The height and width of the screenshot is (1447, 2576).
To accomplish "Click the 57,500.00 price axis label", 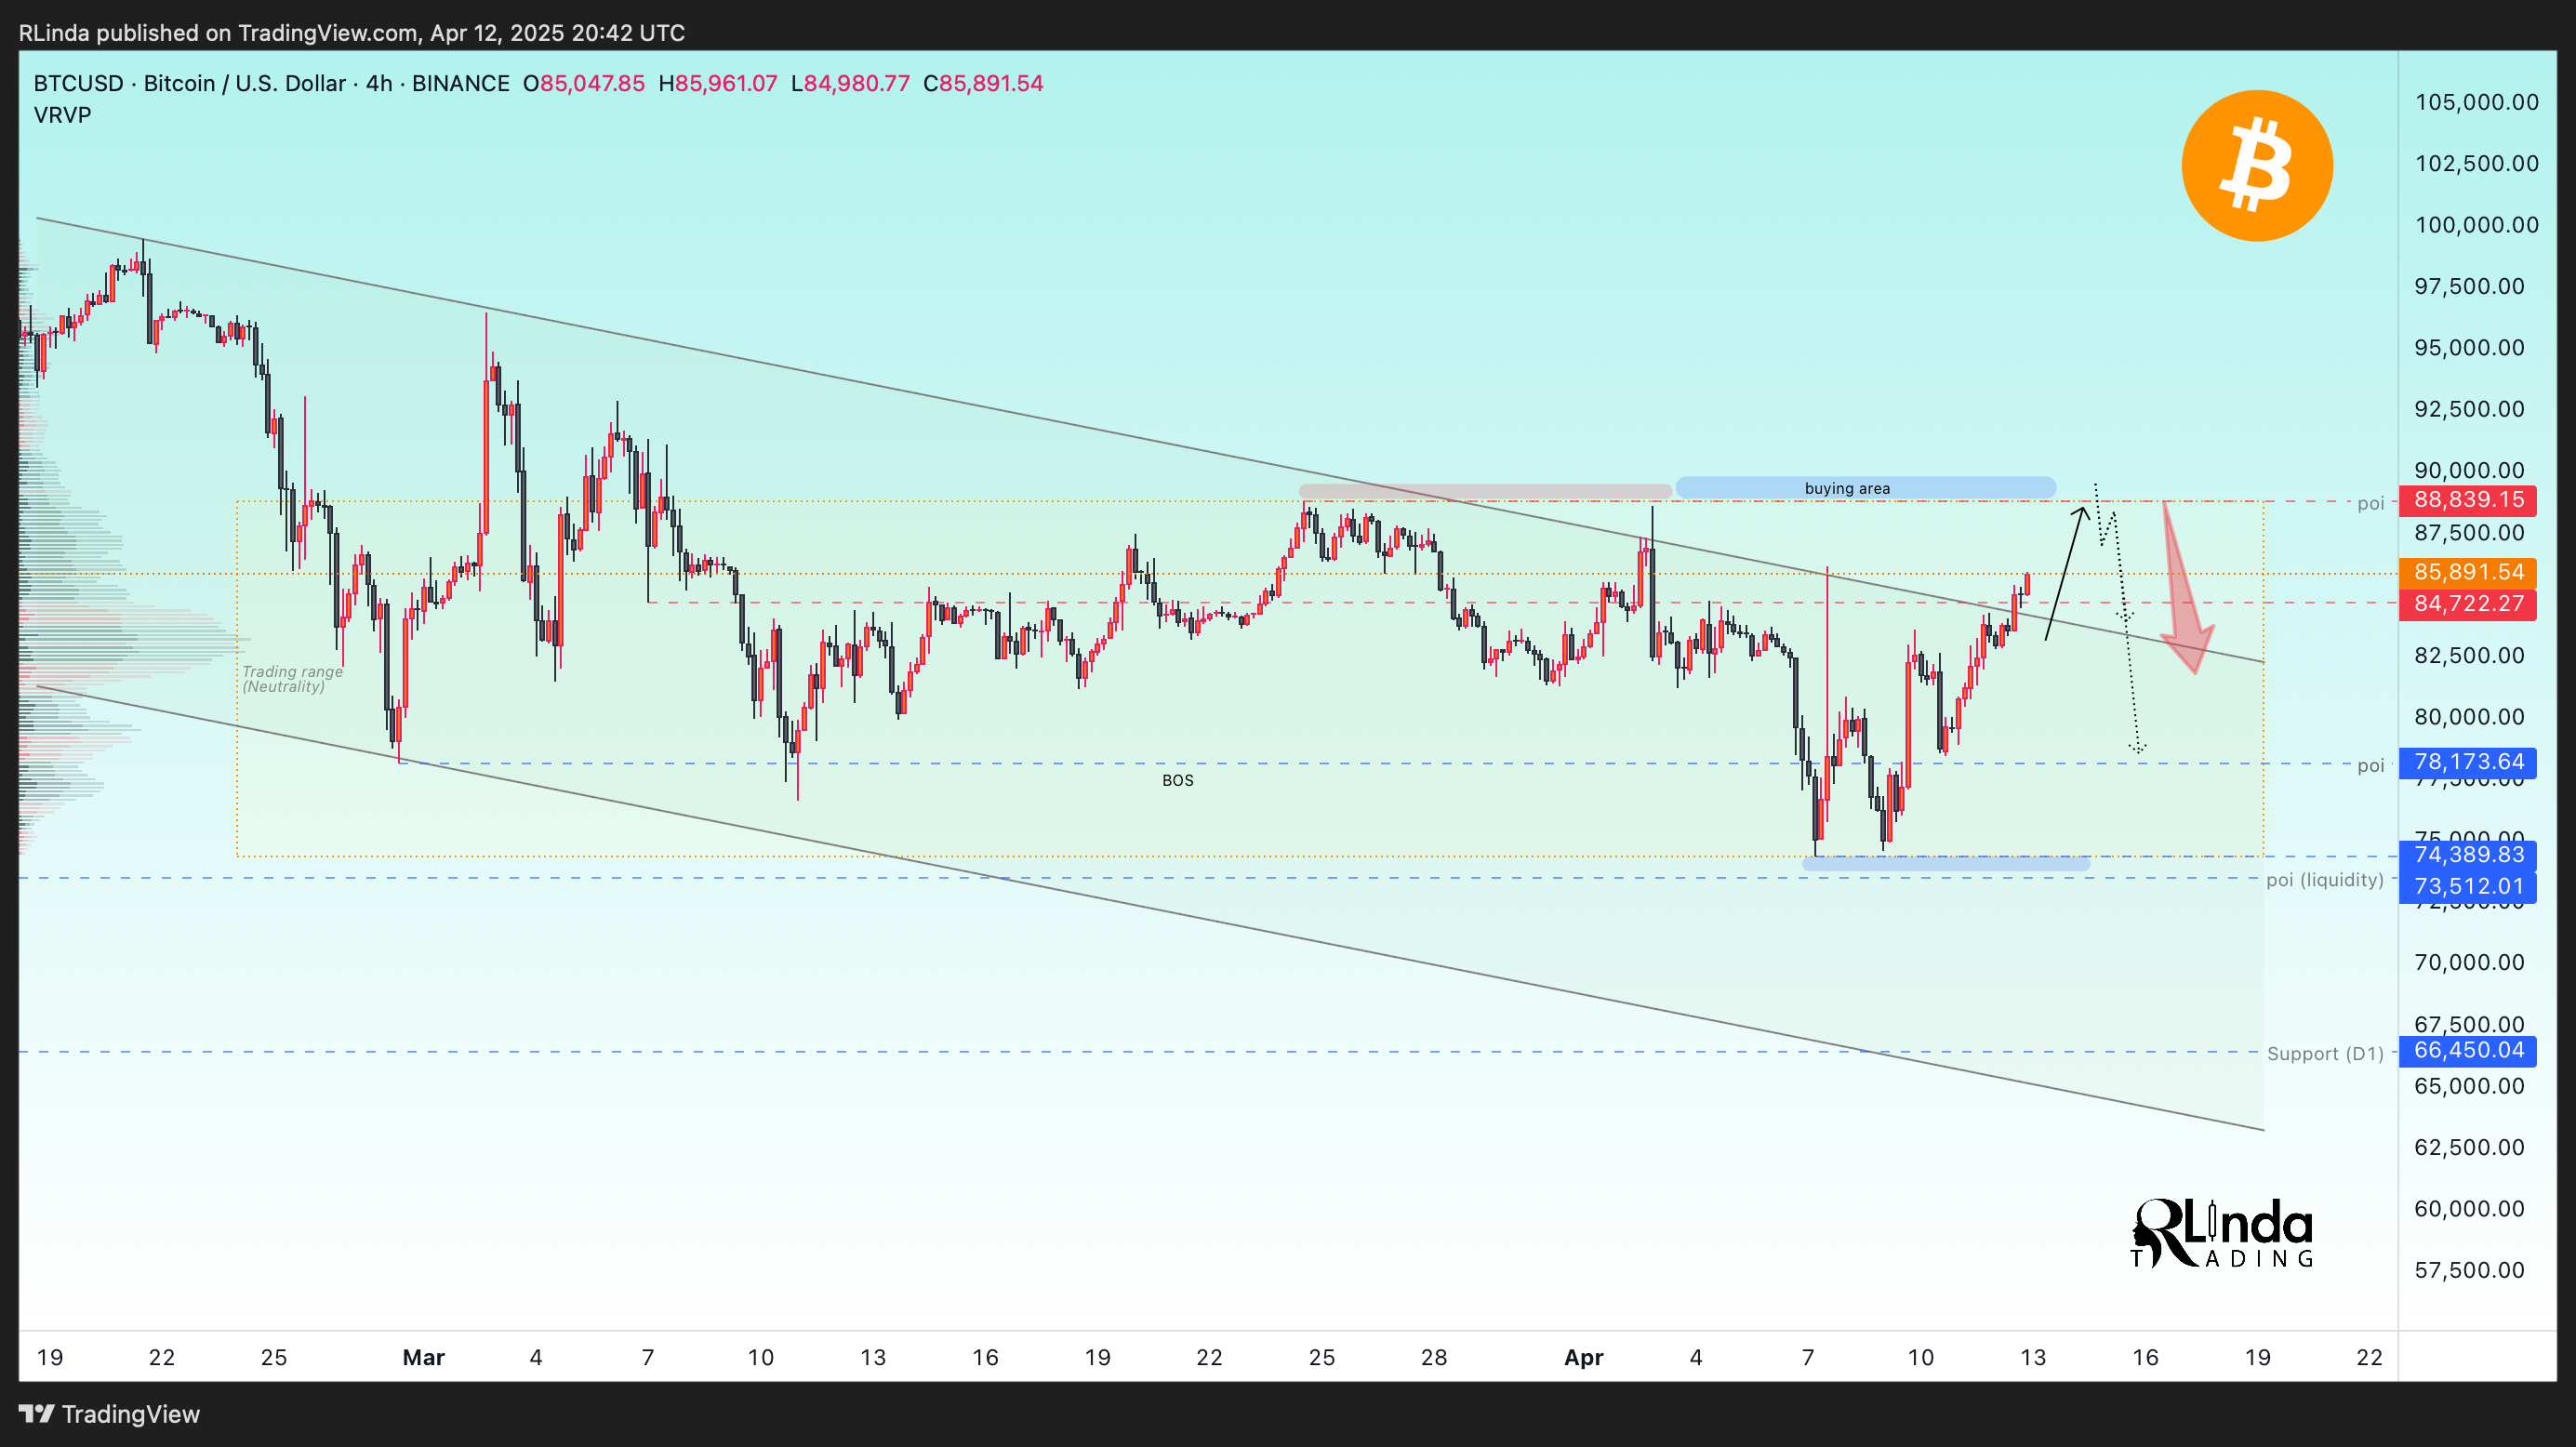I will pyautogui.click(x=2469, y=1270).
